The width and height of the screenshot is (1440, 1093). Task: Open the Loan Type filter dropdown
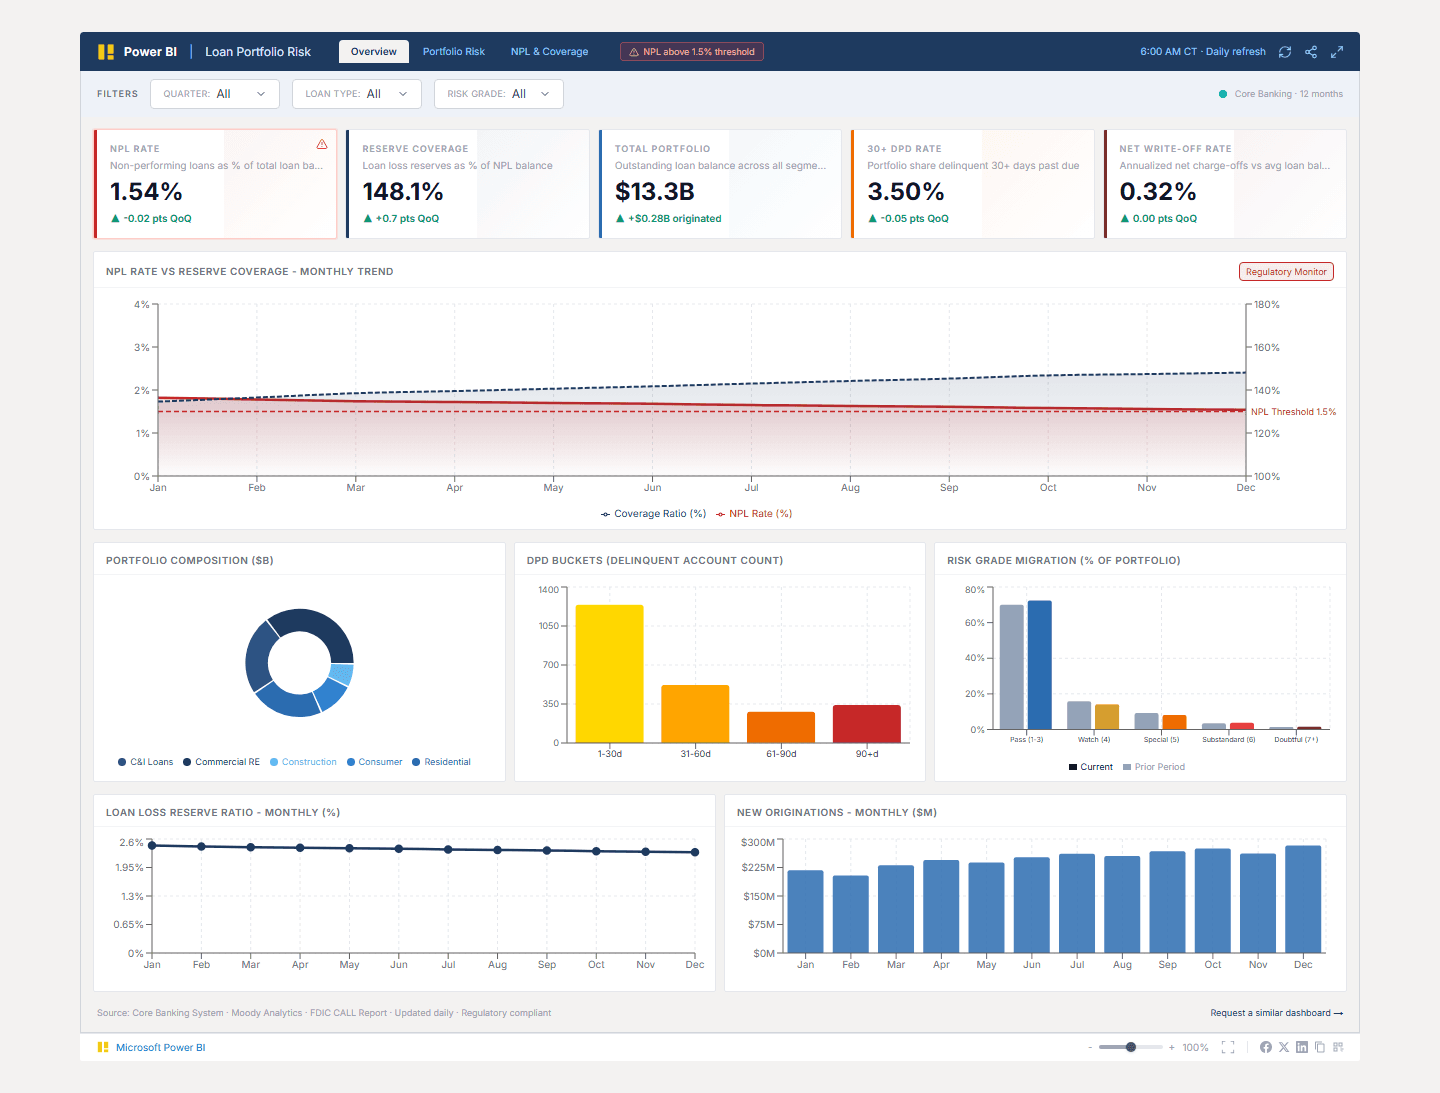(x=357, y=94)
